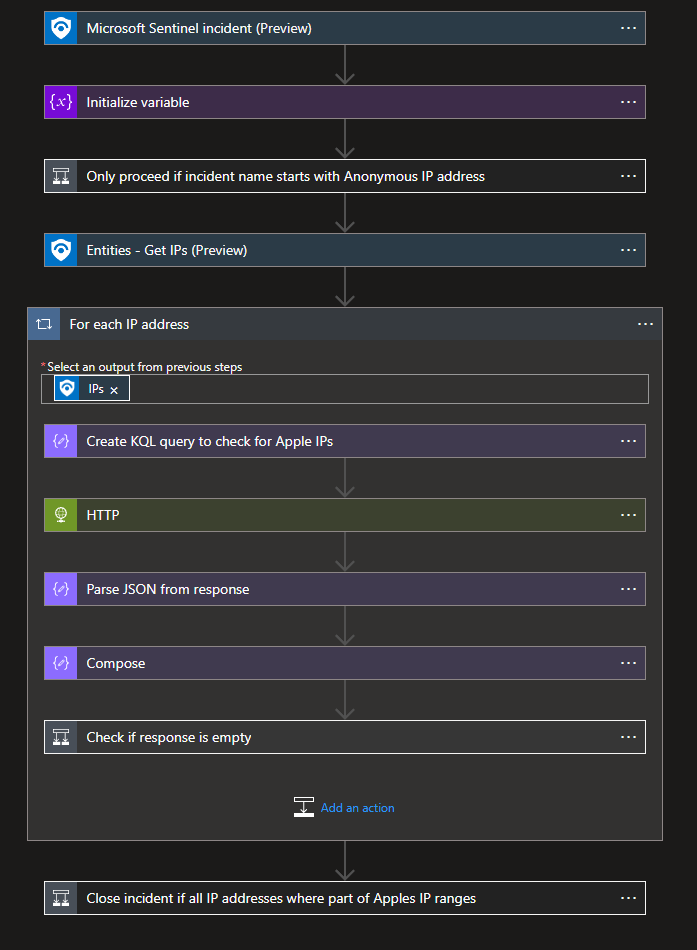Open ellipsis menu for Check if response is empty
697x950 pixels.
pyautogui.click(x=629, y=737)
